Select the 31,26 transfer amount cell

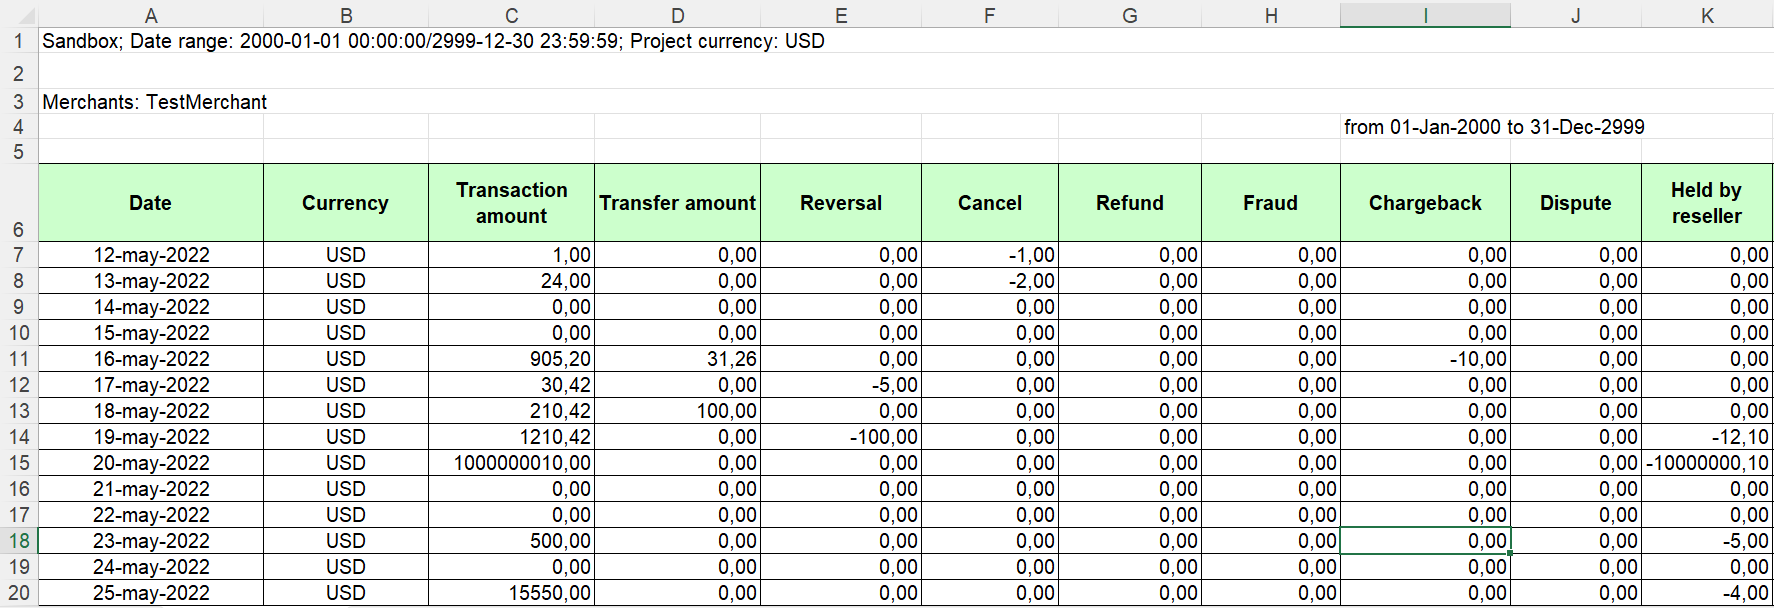677,359
